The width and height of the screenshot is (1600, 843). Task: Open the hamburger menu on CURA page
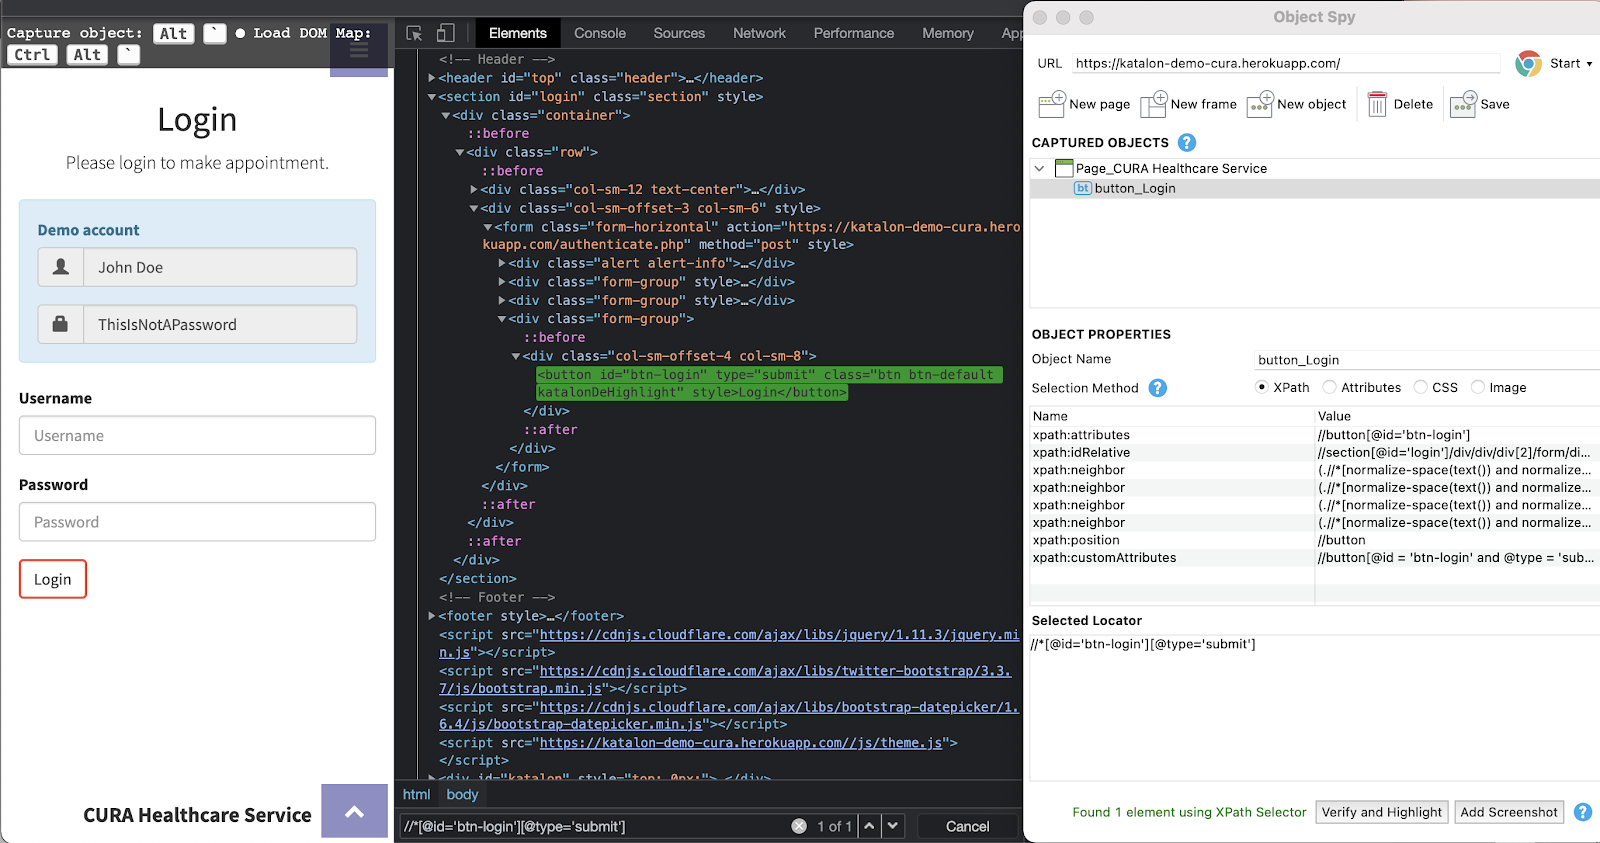pos(359,50)
